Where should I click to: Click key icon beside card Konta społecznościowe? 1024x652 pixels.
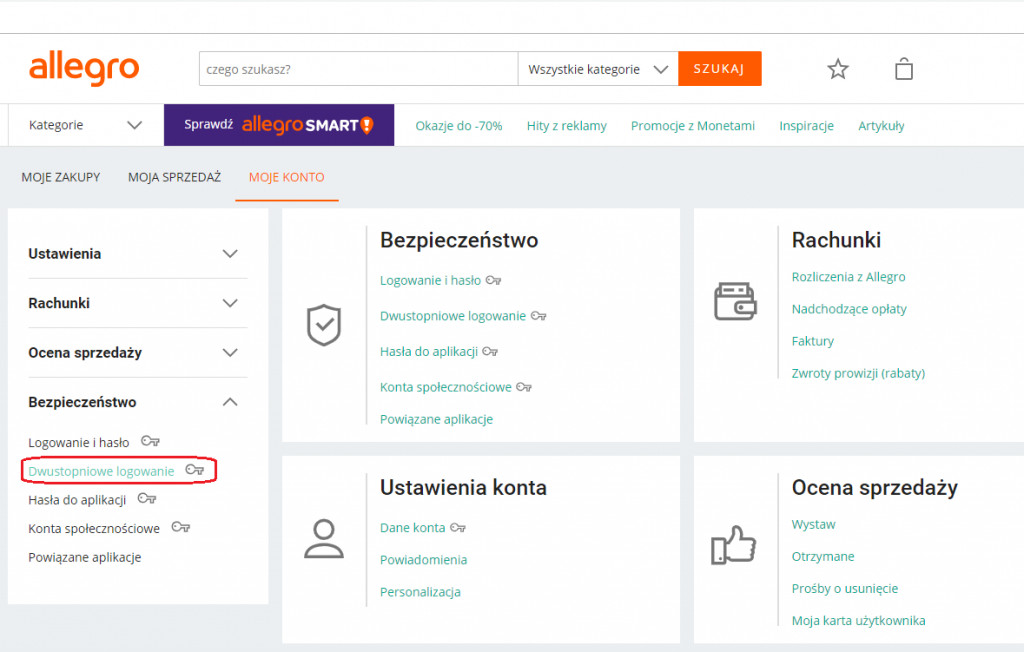(524, 387)
